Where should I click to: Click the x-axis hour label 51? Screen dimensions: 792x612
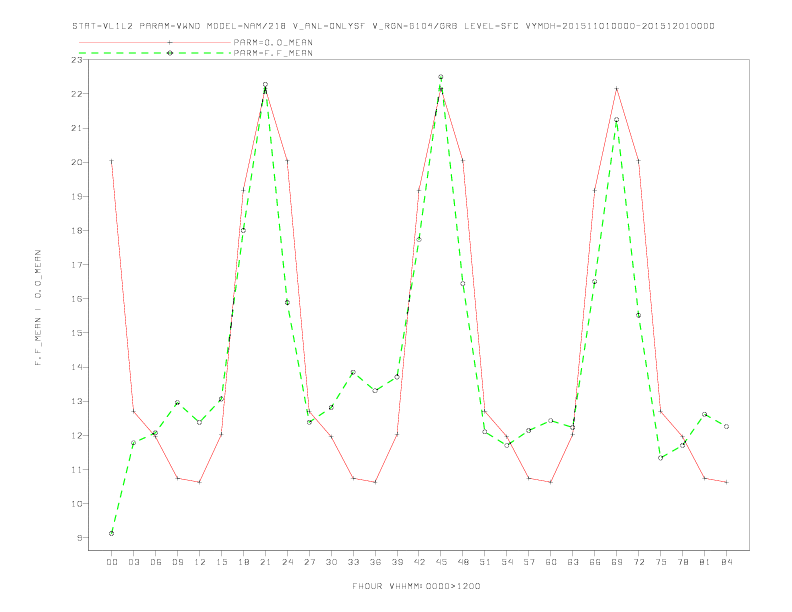pos(485,562)
